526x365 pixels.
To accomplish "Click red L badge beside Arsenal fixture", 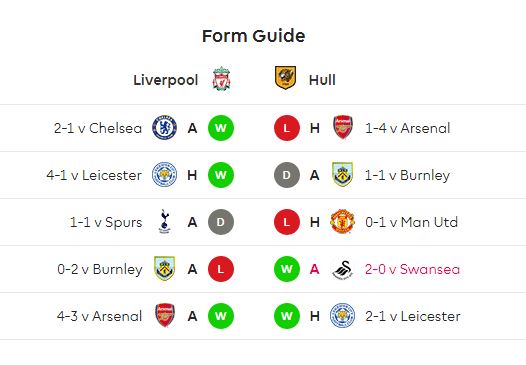I will [x=287, y=128].
